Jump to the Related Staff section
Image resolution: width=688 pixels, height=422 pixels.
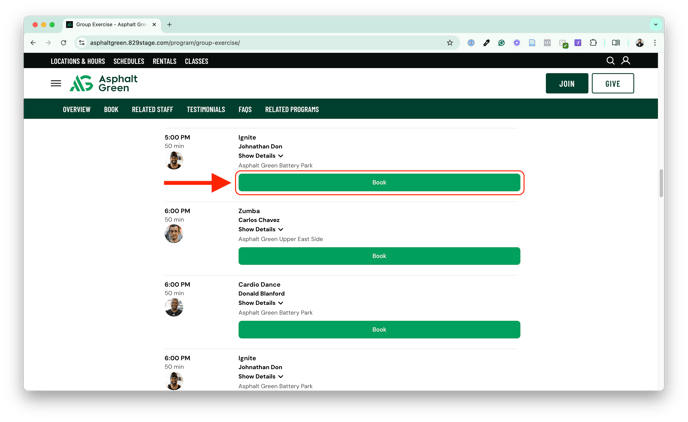[x=152, y=109]
